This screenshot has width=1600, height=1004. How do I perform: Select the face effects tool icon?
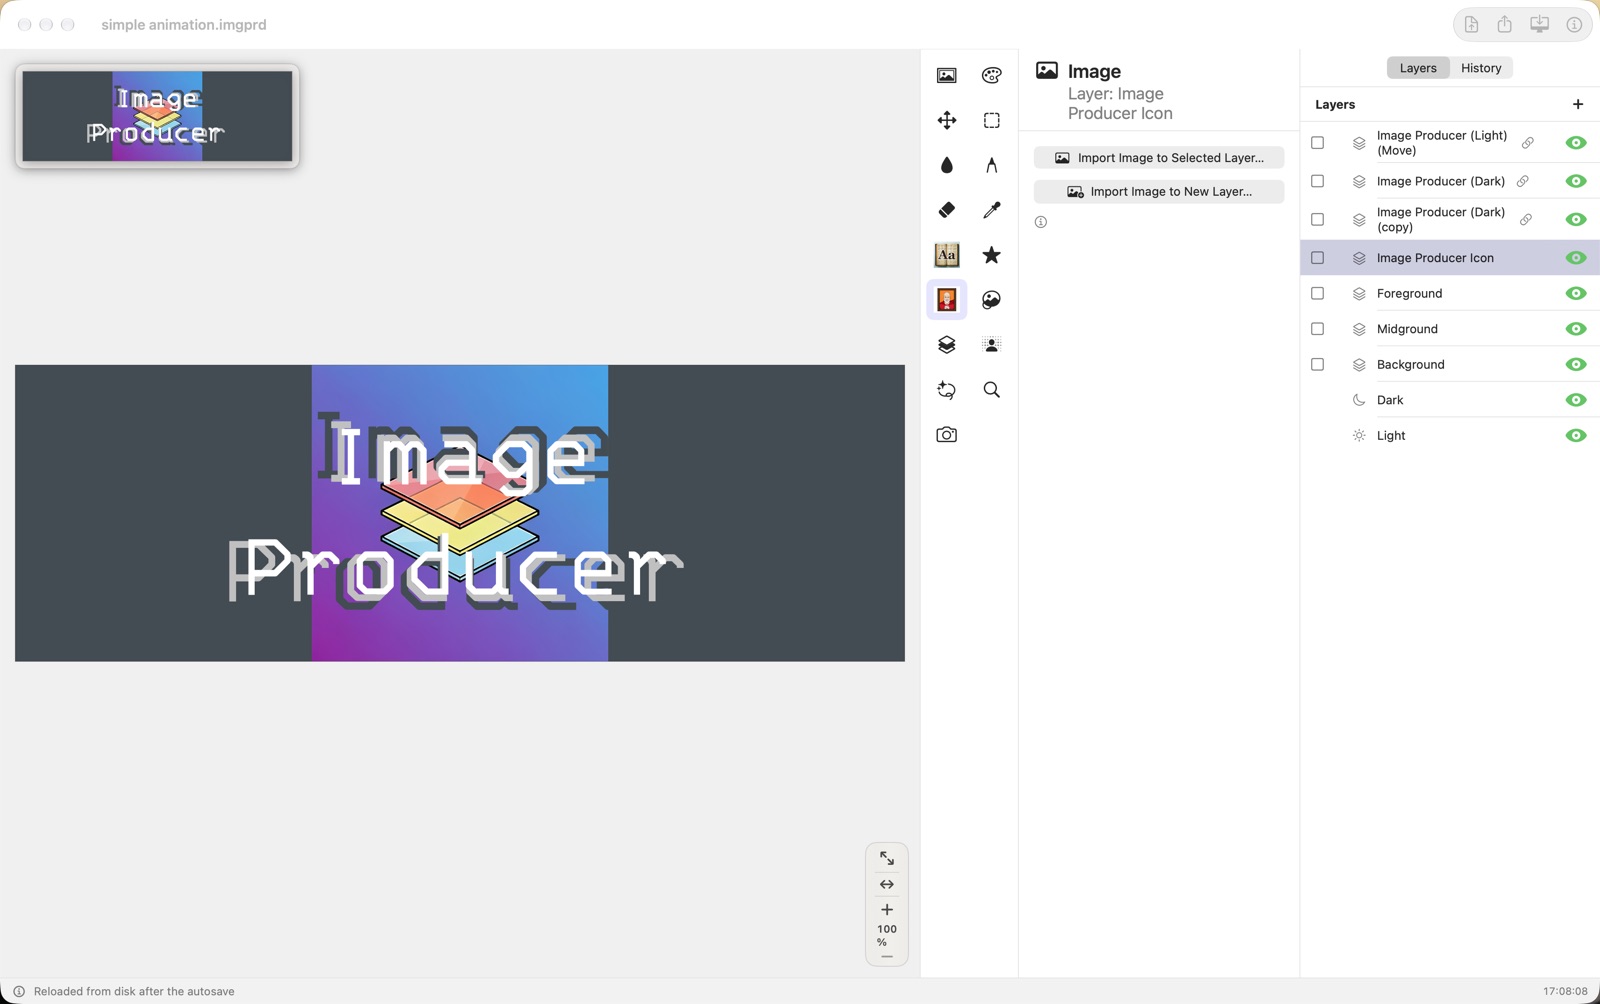coord(991,300)
